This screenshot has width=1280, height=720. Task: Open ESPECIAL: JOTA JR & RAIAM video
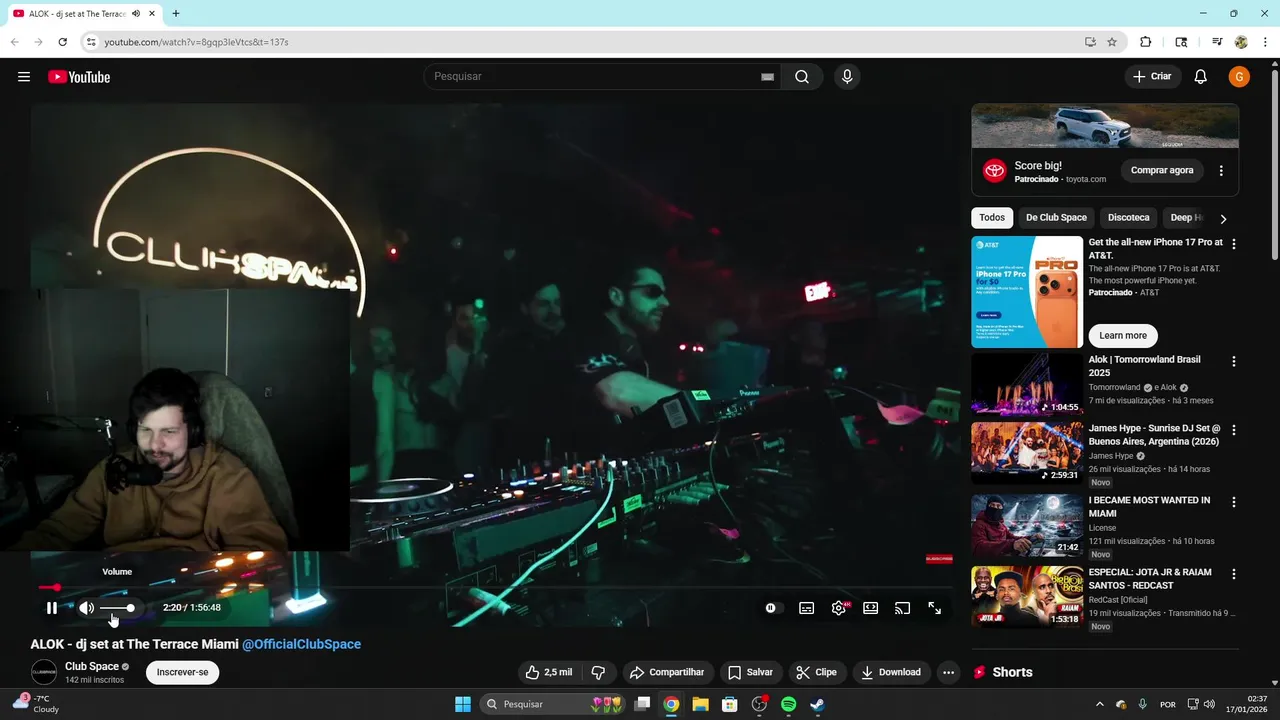pyautogui.click(x=1027, y=597)
